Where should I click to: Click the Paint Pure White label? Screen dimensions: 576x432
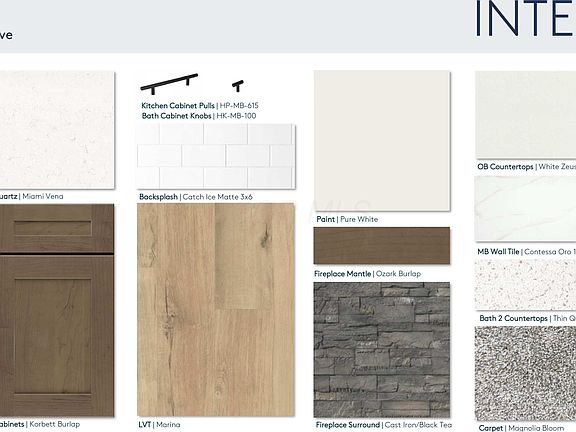(347, 219)
